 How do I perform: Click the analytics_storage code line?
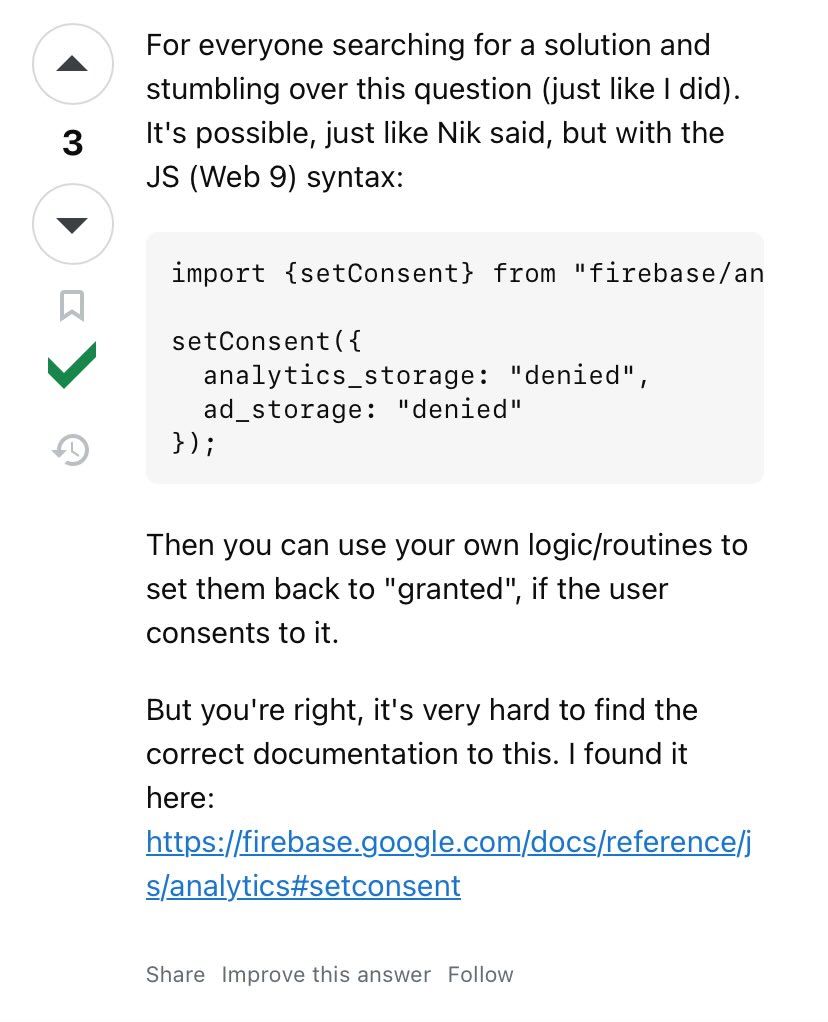click(426, 375)
